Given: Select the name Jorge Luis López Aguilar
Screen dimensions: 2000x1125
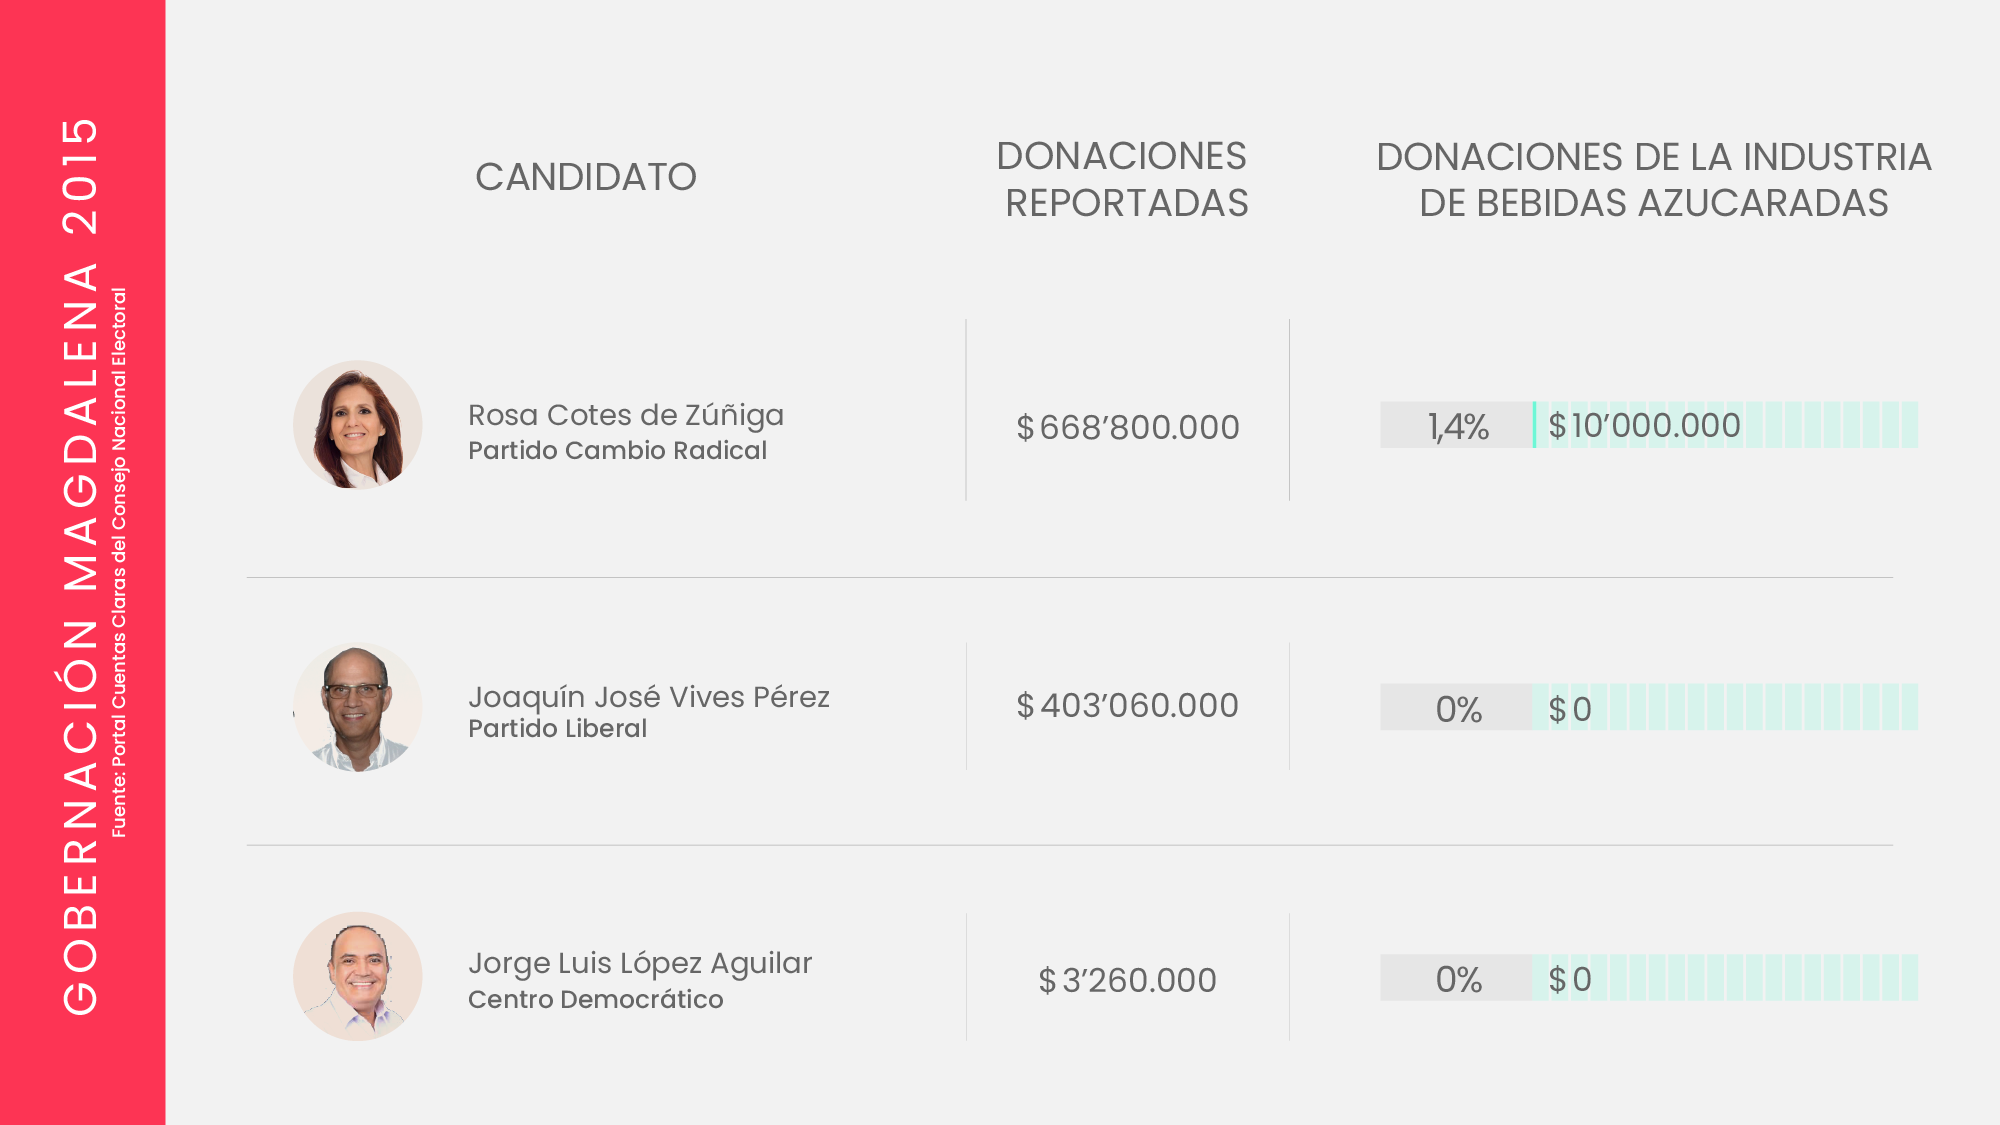Looking at the screenshot, I should [639, 963].
